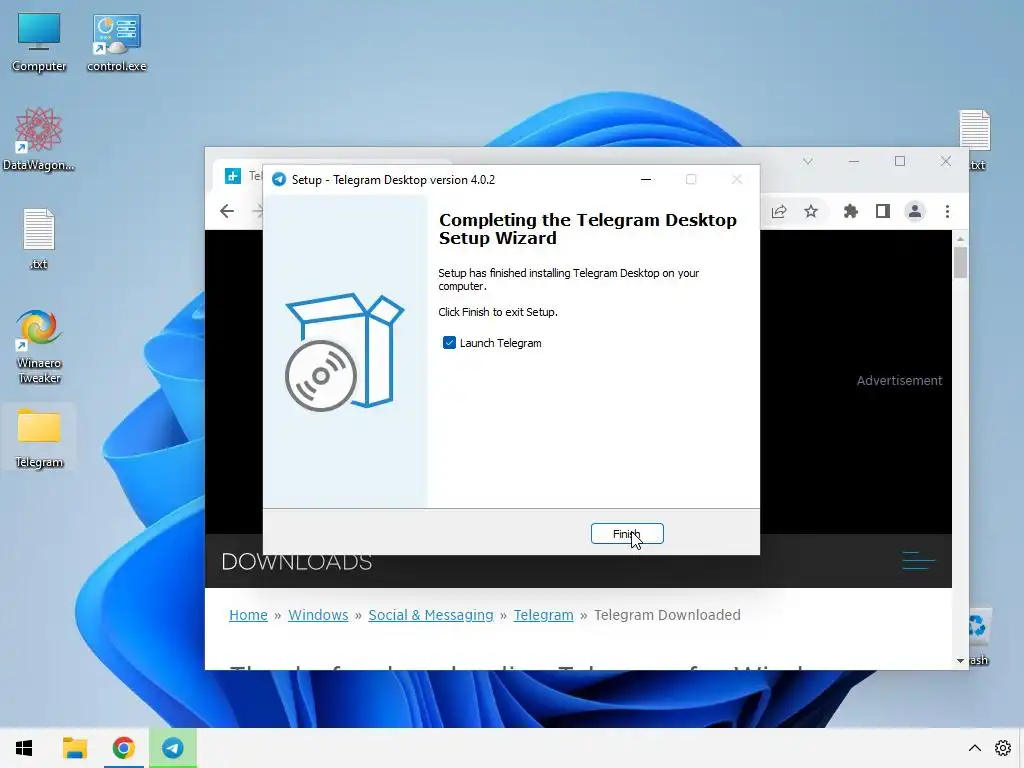This screenshot has width=1024, height=768.
Task: Click 'Telegram Downloaded' breadcrumb text
Action: click(x=667, y=615)
